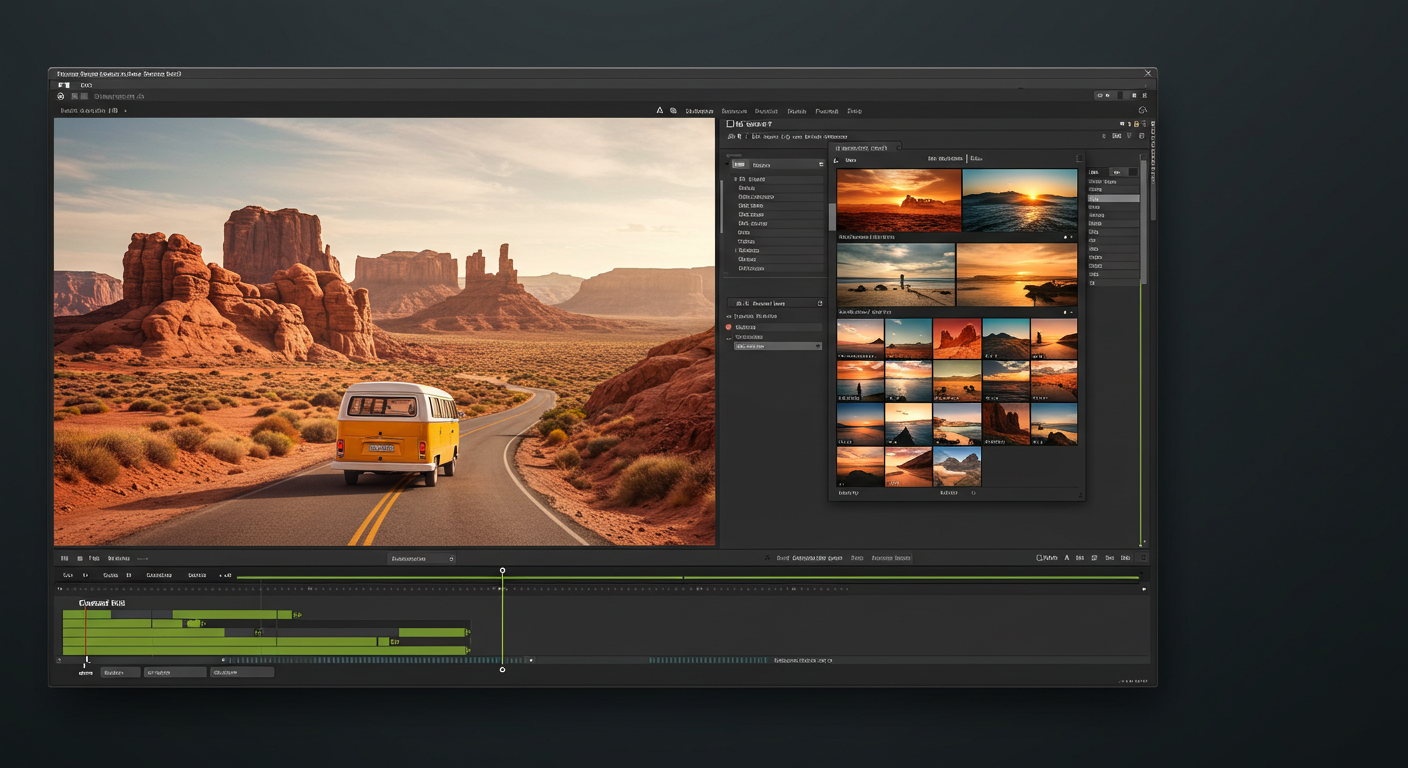Screen dimensions: 1408x768
Task: Click the letter A icon in the timeline toolbar
Action: point(1067,558)
